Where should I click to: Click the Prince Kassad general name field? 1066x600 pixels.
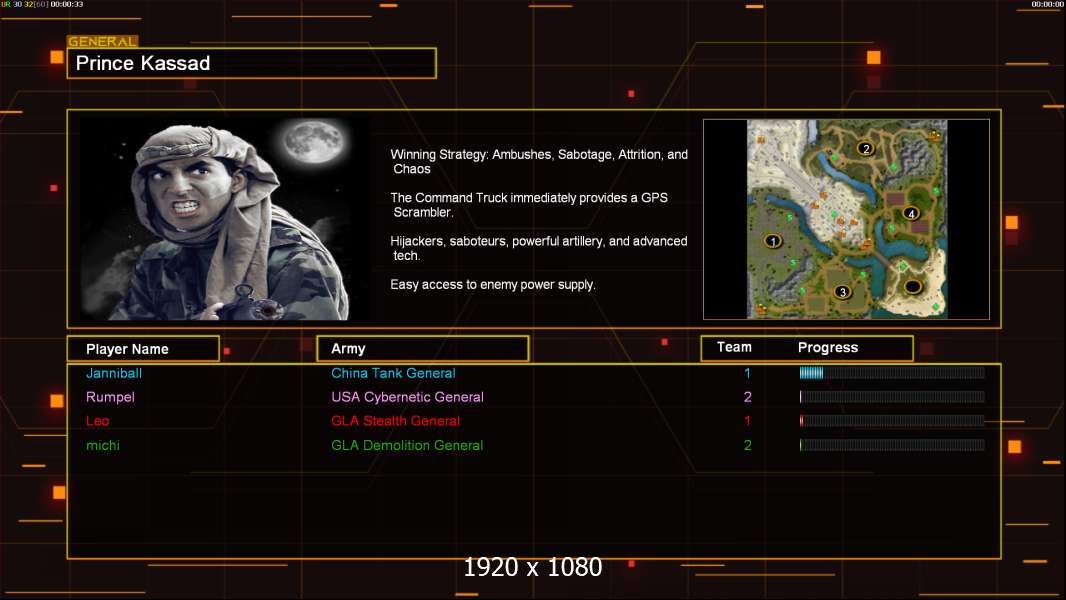coord(252,63)
